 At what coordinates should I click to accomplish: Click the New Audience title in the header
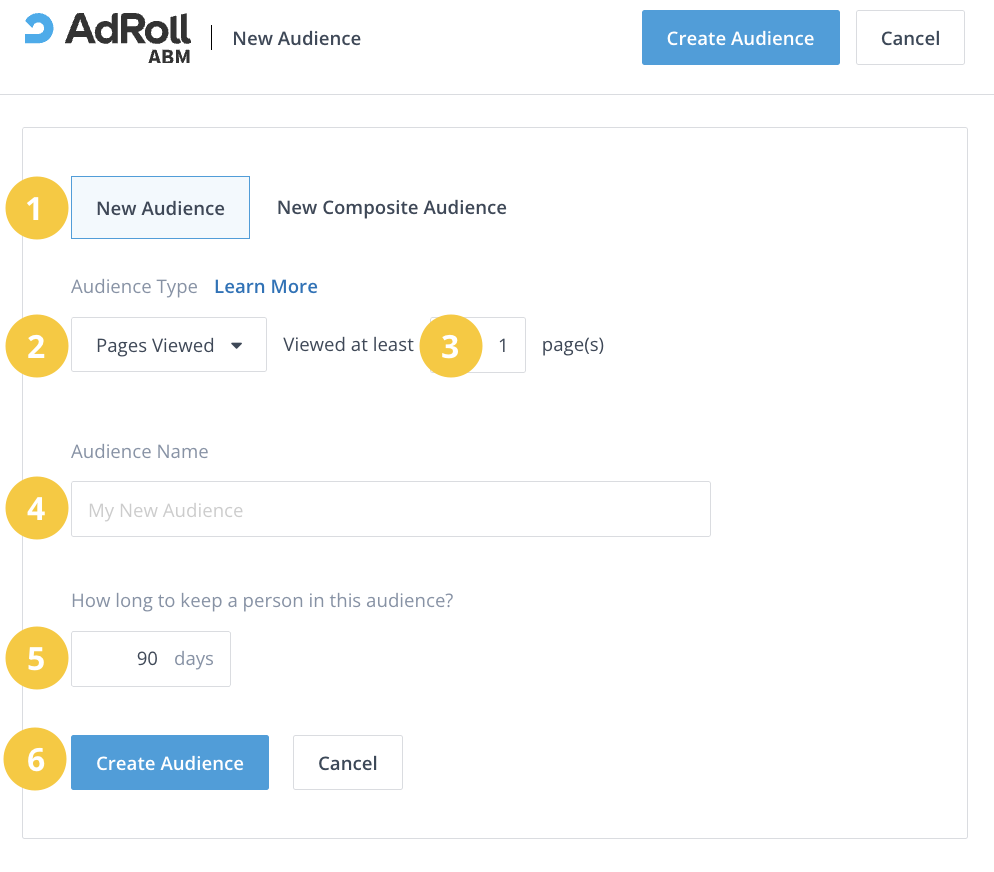coord(296,38)
